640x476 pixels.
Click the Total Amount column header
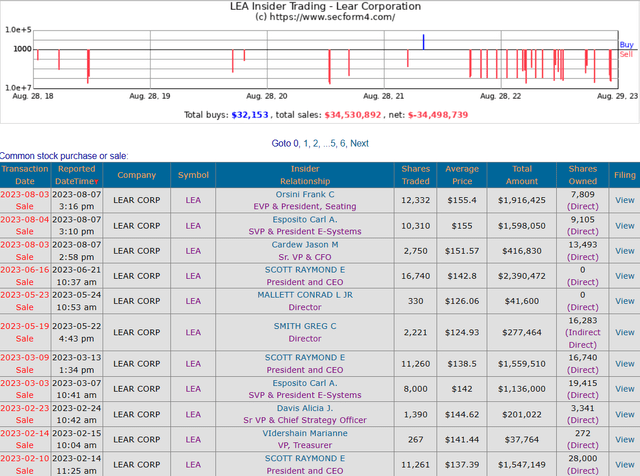[x=522, y=175]
